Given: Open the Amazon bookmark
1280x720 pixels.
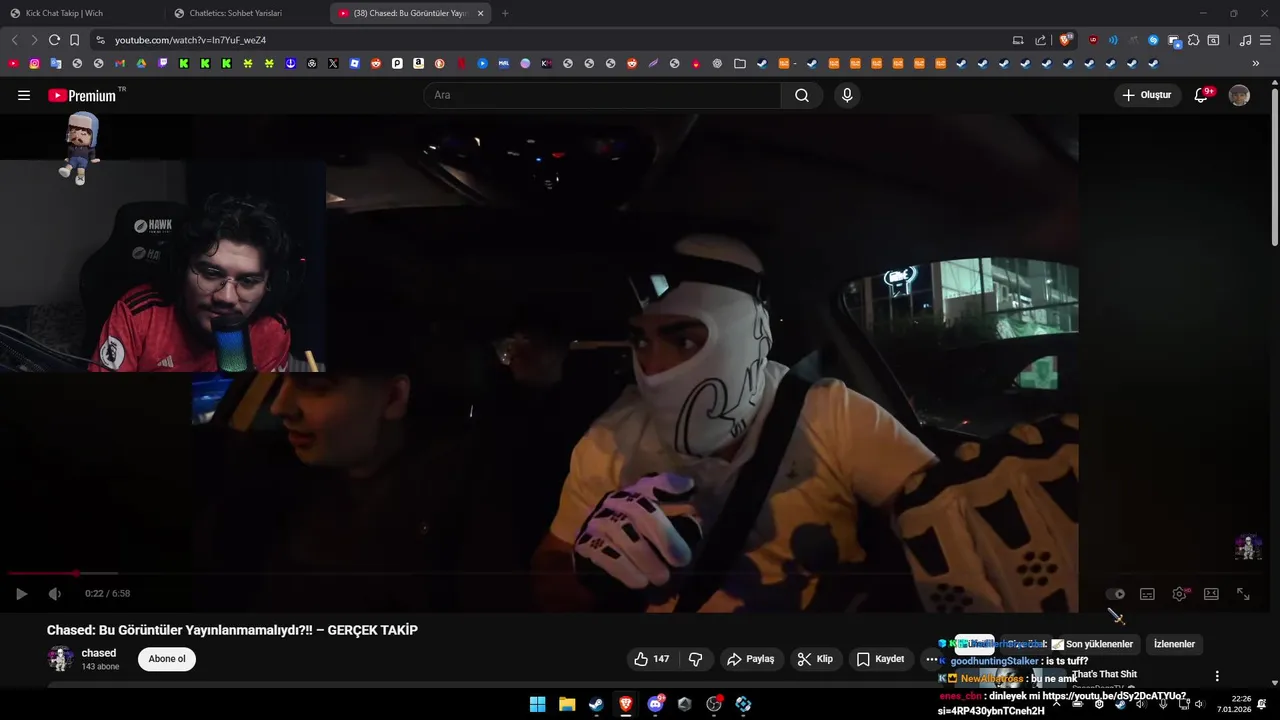Looking at the screenshot, I should [418, 63].
